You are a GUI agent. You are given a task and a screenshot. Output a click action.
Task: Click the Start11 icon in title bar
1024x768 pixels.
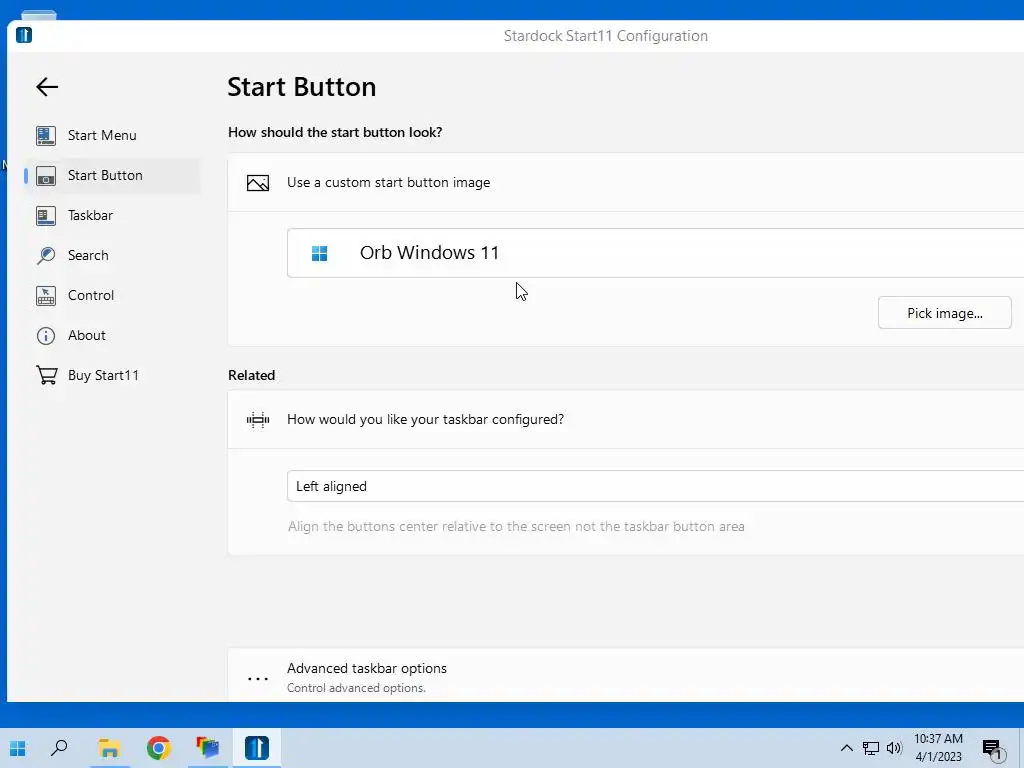(24, 35)
